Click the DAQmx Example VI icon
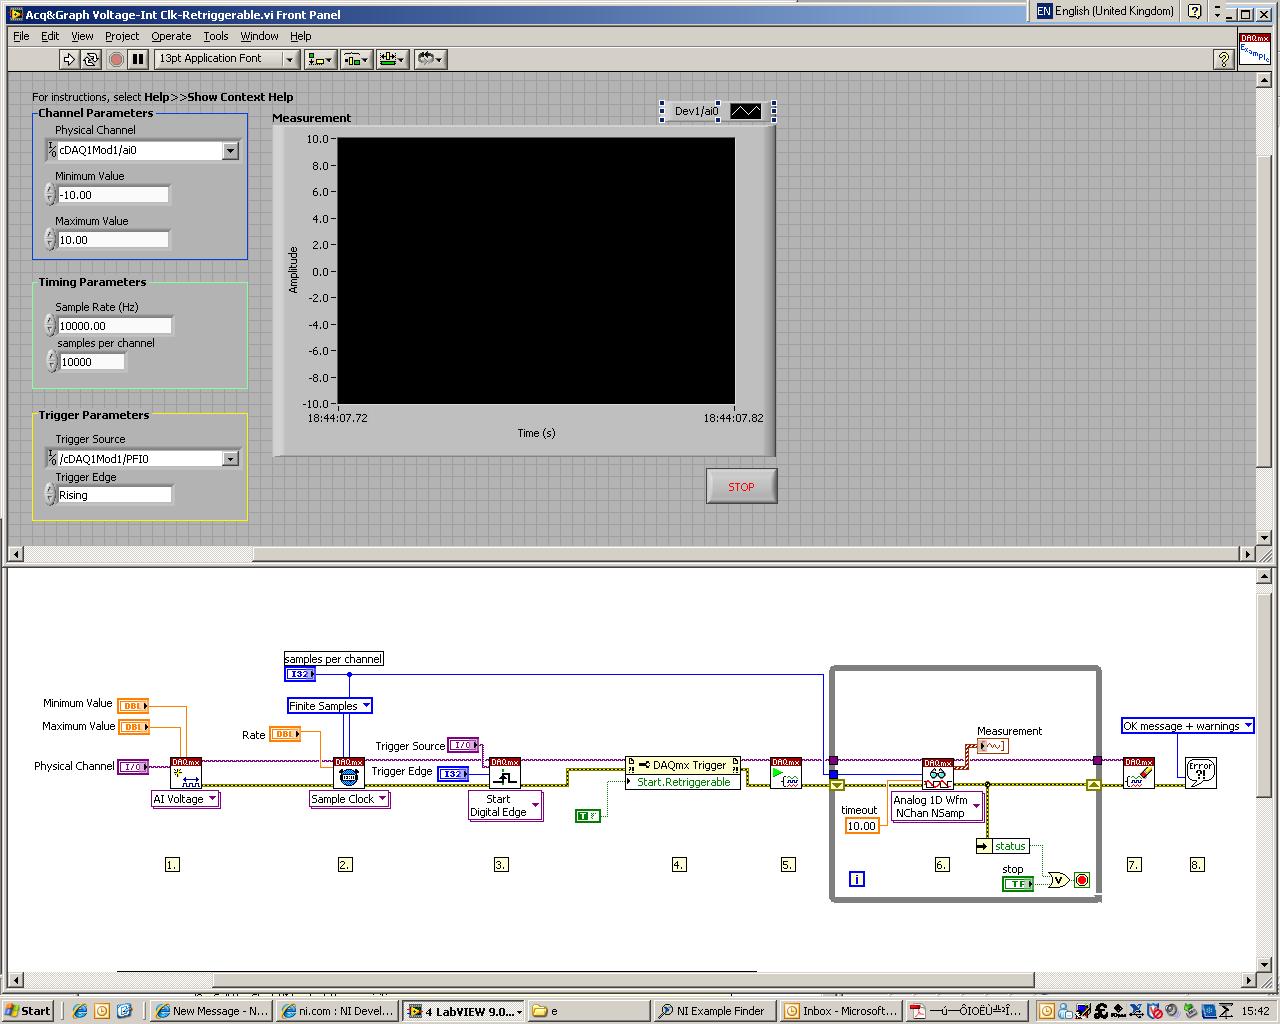Viewport: 1280px width, 1024px height. [1254, 49]
